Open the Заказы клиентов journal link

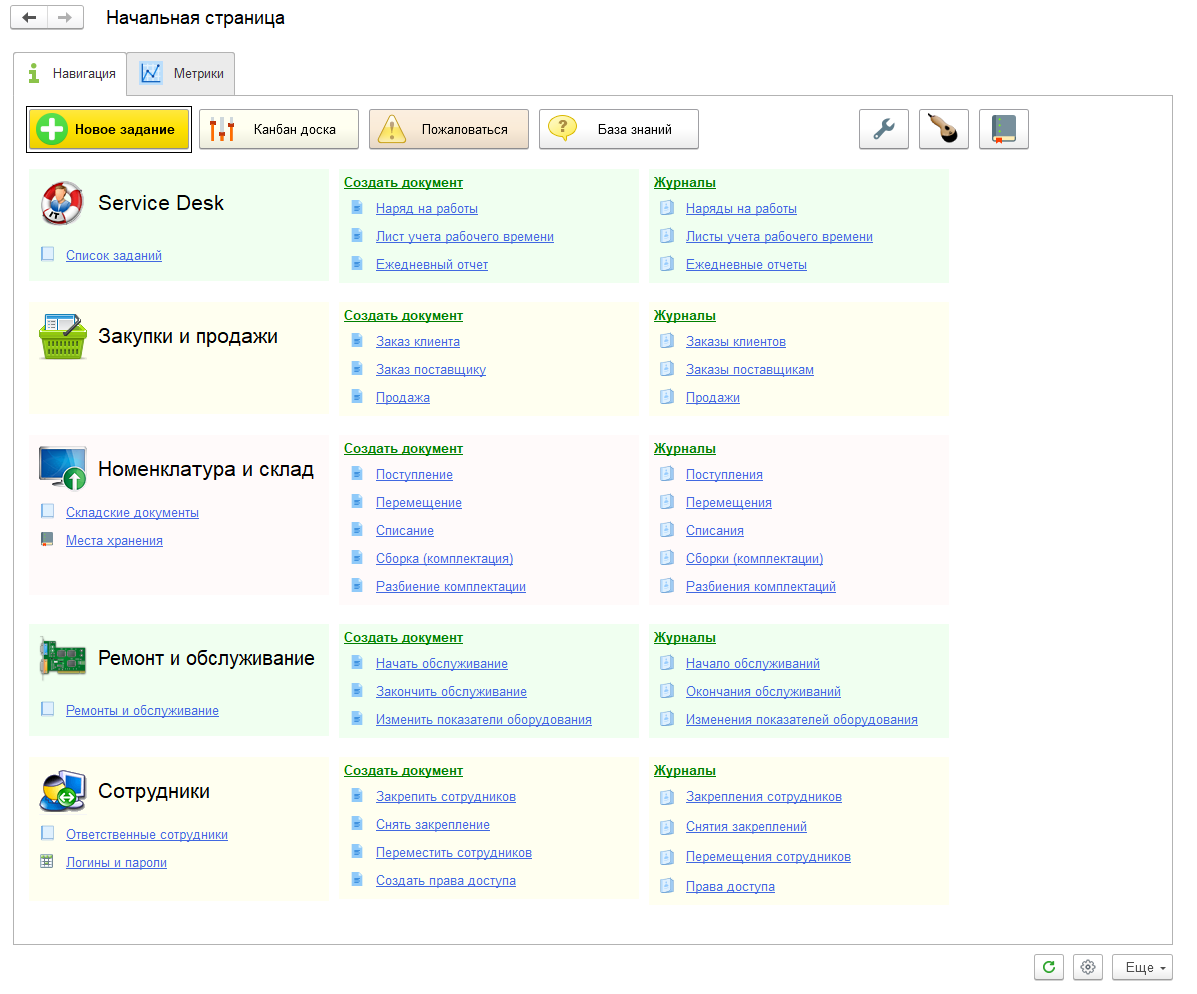[x=735, y=342]
